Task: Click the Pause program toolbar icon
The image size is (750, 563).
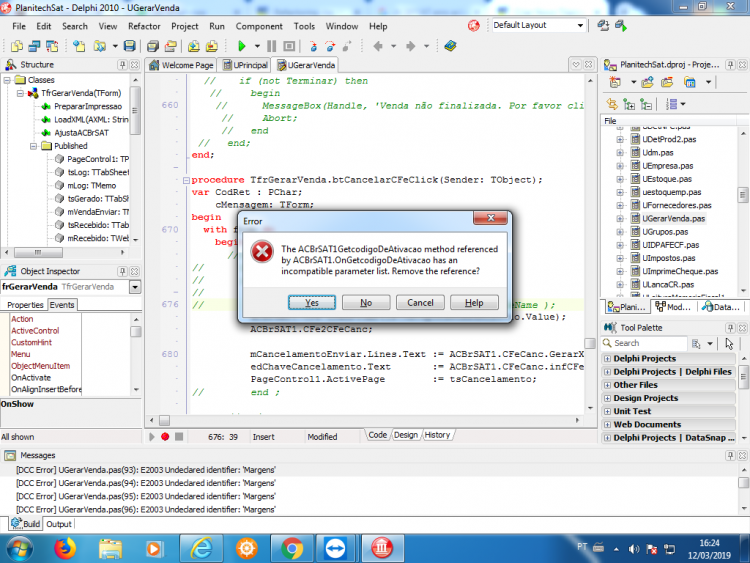Action: 272,46
